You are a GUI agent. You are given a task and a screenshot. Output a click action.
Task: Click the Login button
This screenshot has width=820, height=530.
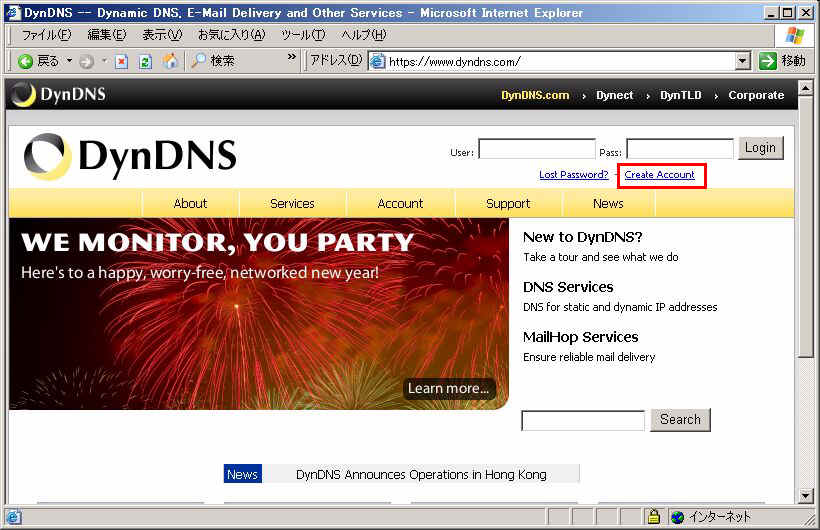tap(760, 148)
